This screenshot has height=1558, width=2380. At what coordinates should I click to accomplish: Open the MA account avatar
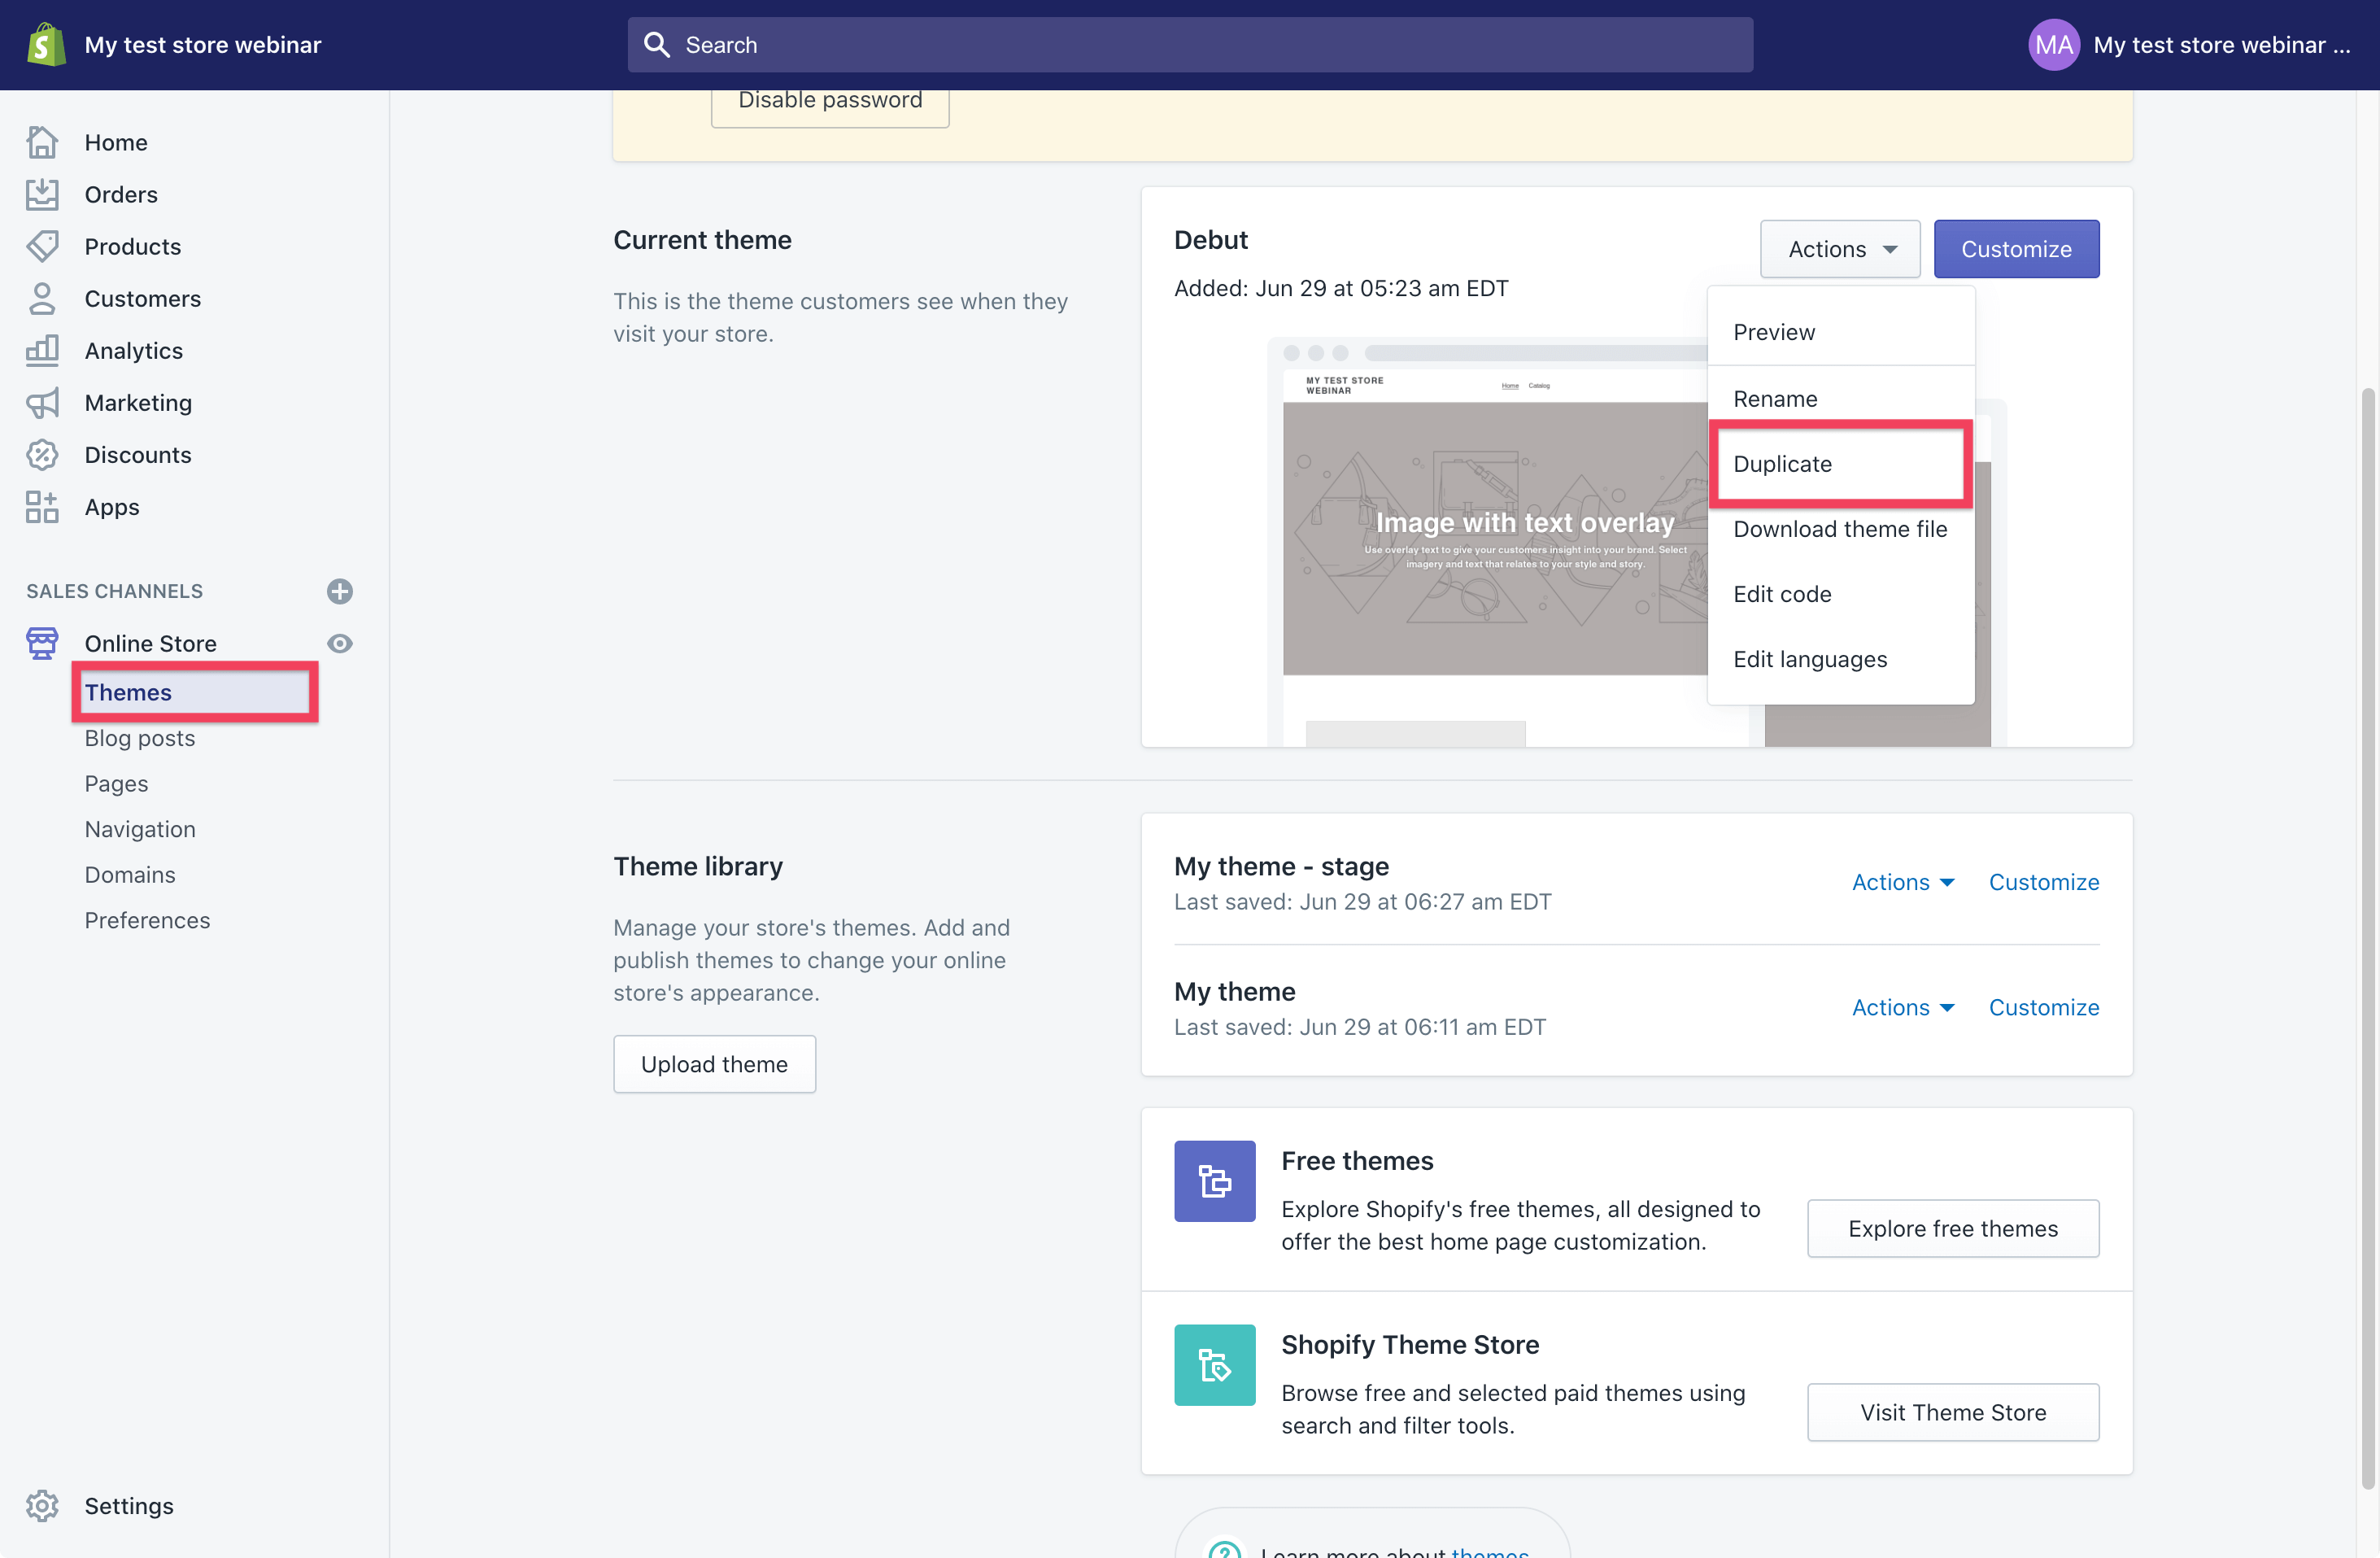(x=2053, y=44)
